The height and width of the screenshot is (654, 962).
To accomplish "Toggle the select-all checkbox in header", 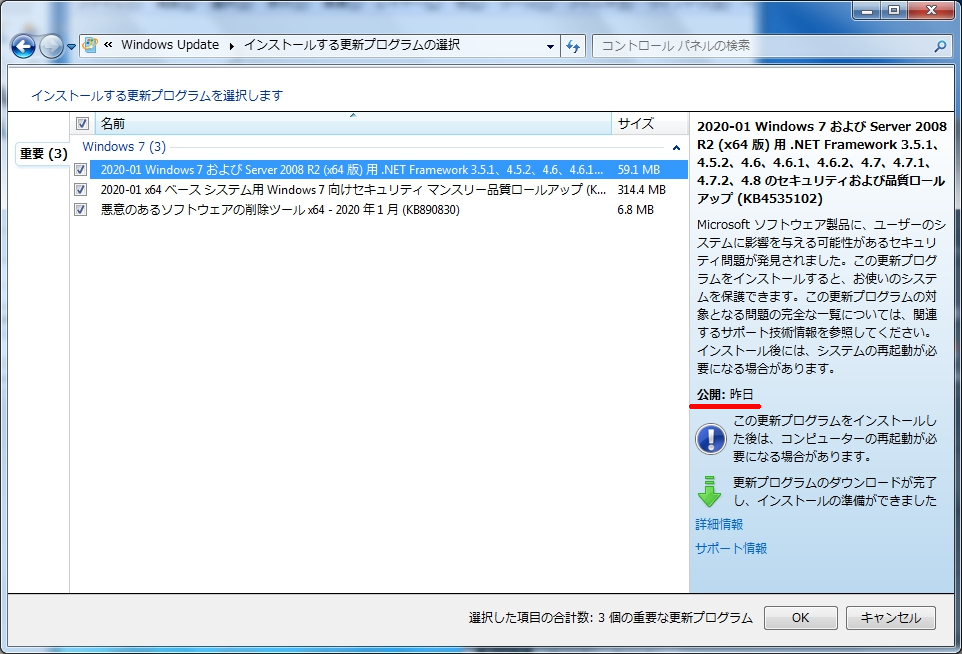I will pos(82,124).
